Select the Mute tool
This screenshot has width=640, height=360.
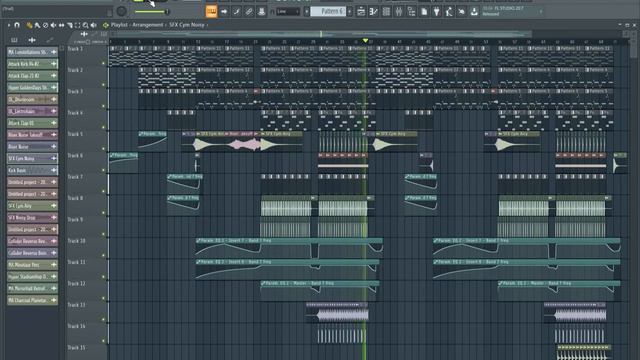53,25
